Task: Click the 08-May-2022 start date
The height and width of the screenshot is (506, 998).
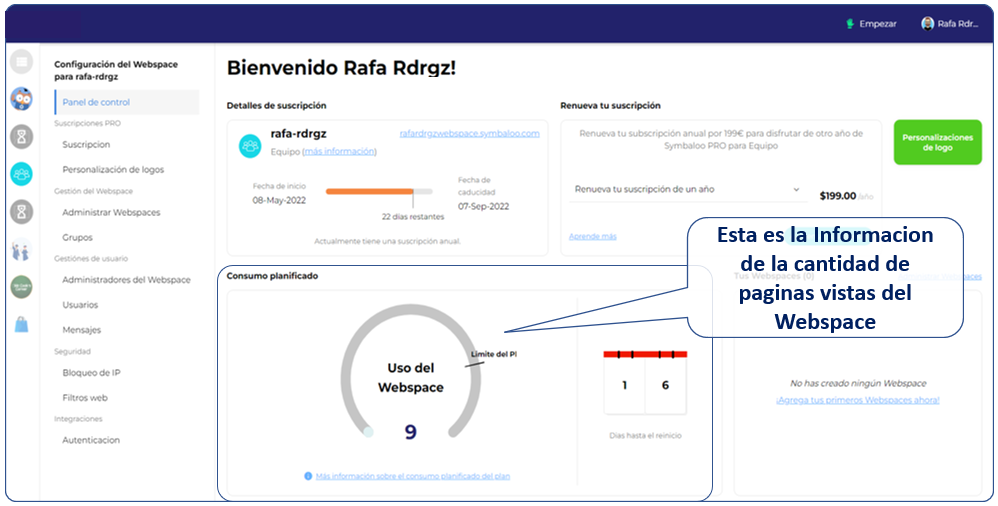Action: (279, 200)
